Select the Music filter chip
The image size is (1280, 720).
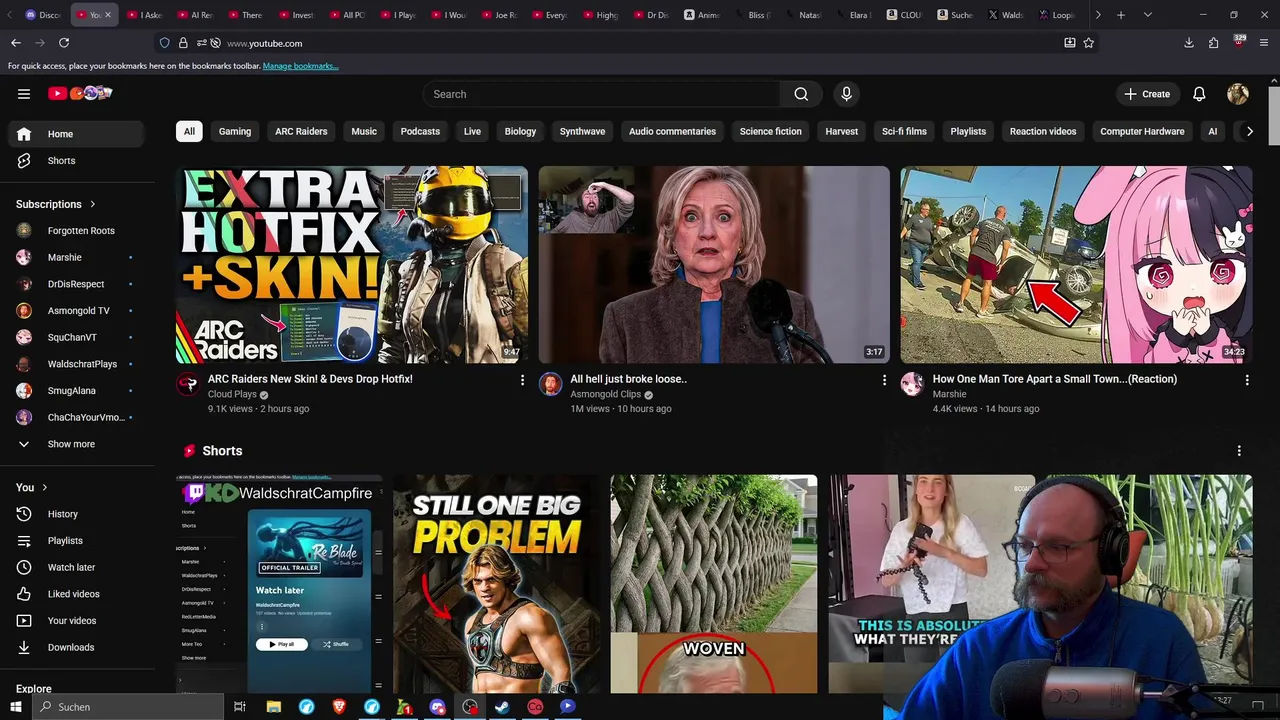[x=364, y=131]
